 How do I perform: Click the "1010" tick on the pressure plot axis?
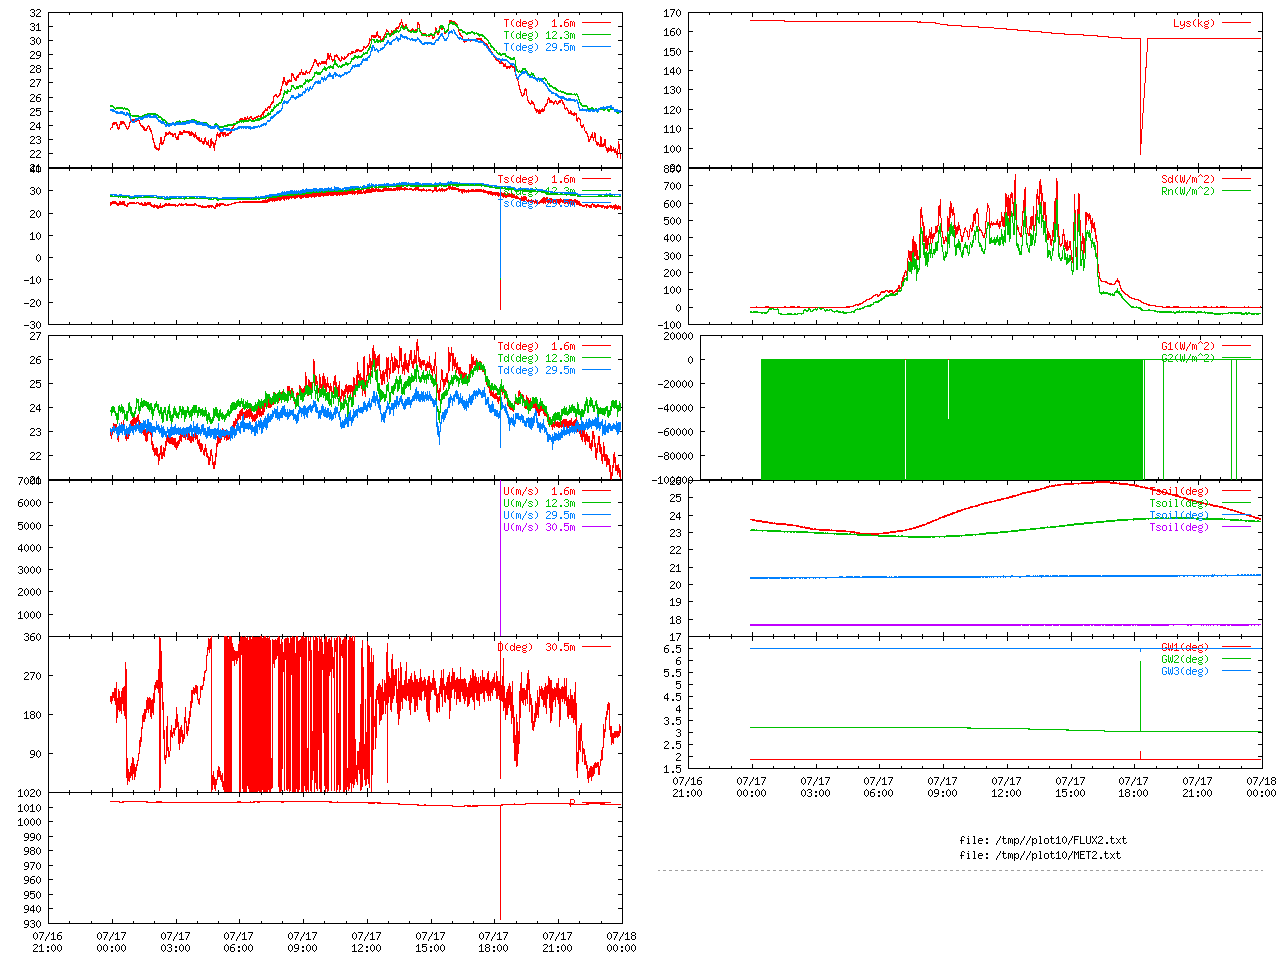29,808
